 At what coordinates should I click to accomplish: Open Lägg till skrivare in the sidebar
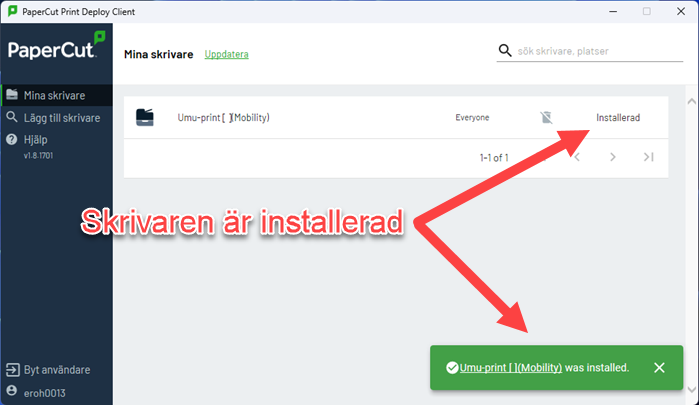57,118
